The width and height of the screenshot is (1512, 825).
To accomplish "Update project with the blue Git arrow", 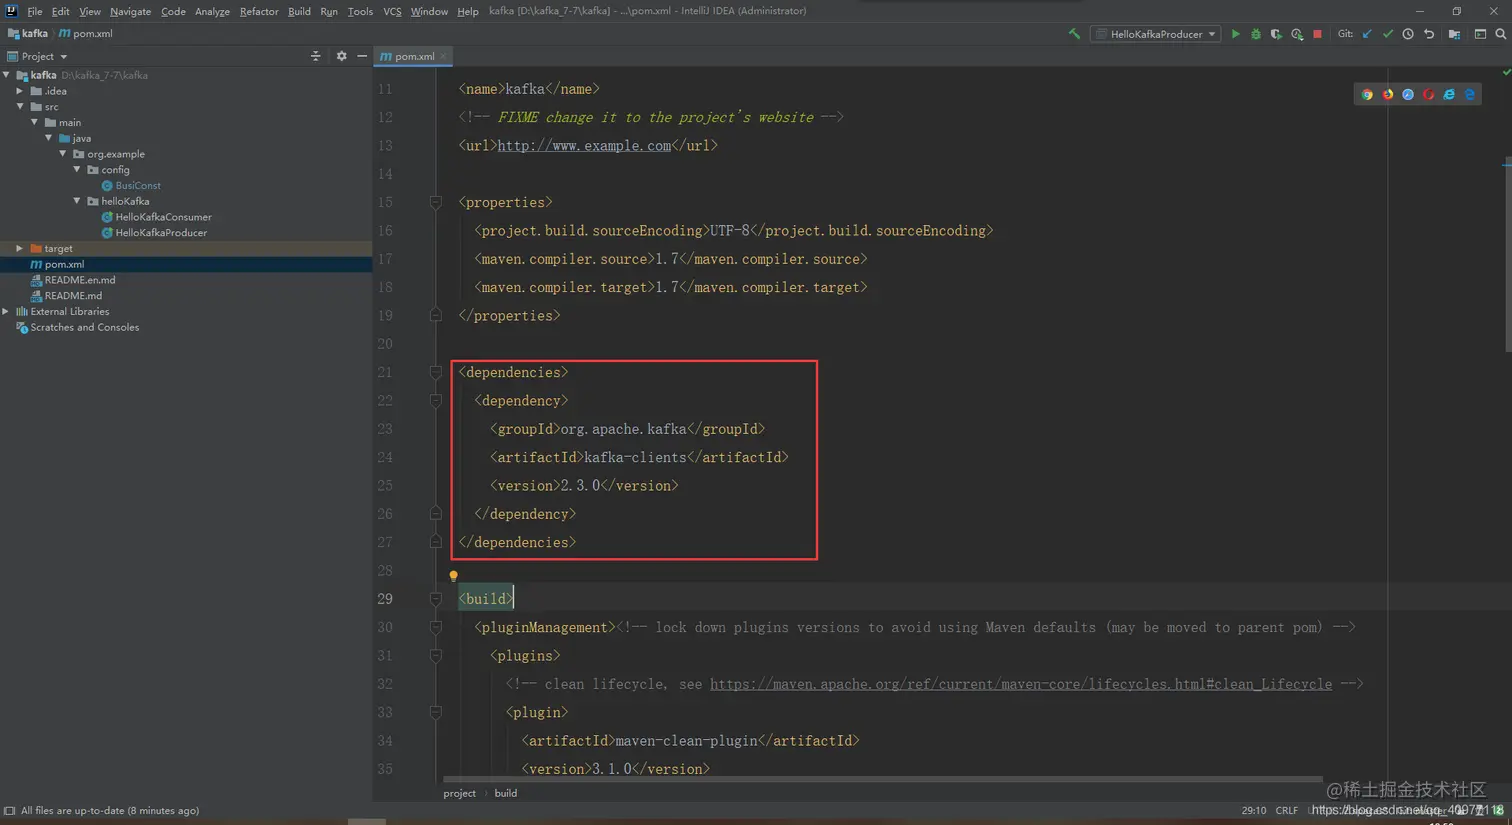I will 1367,34.
